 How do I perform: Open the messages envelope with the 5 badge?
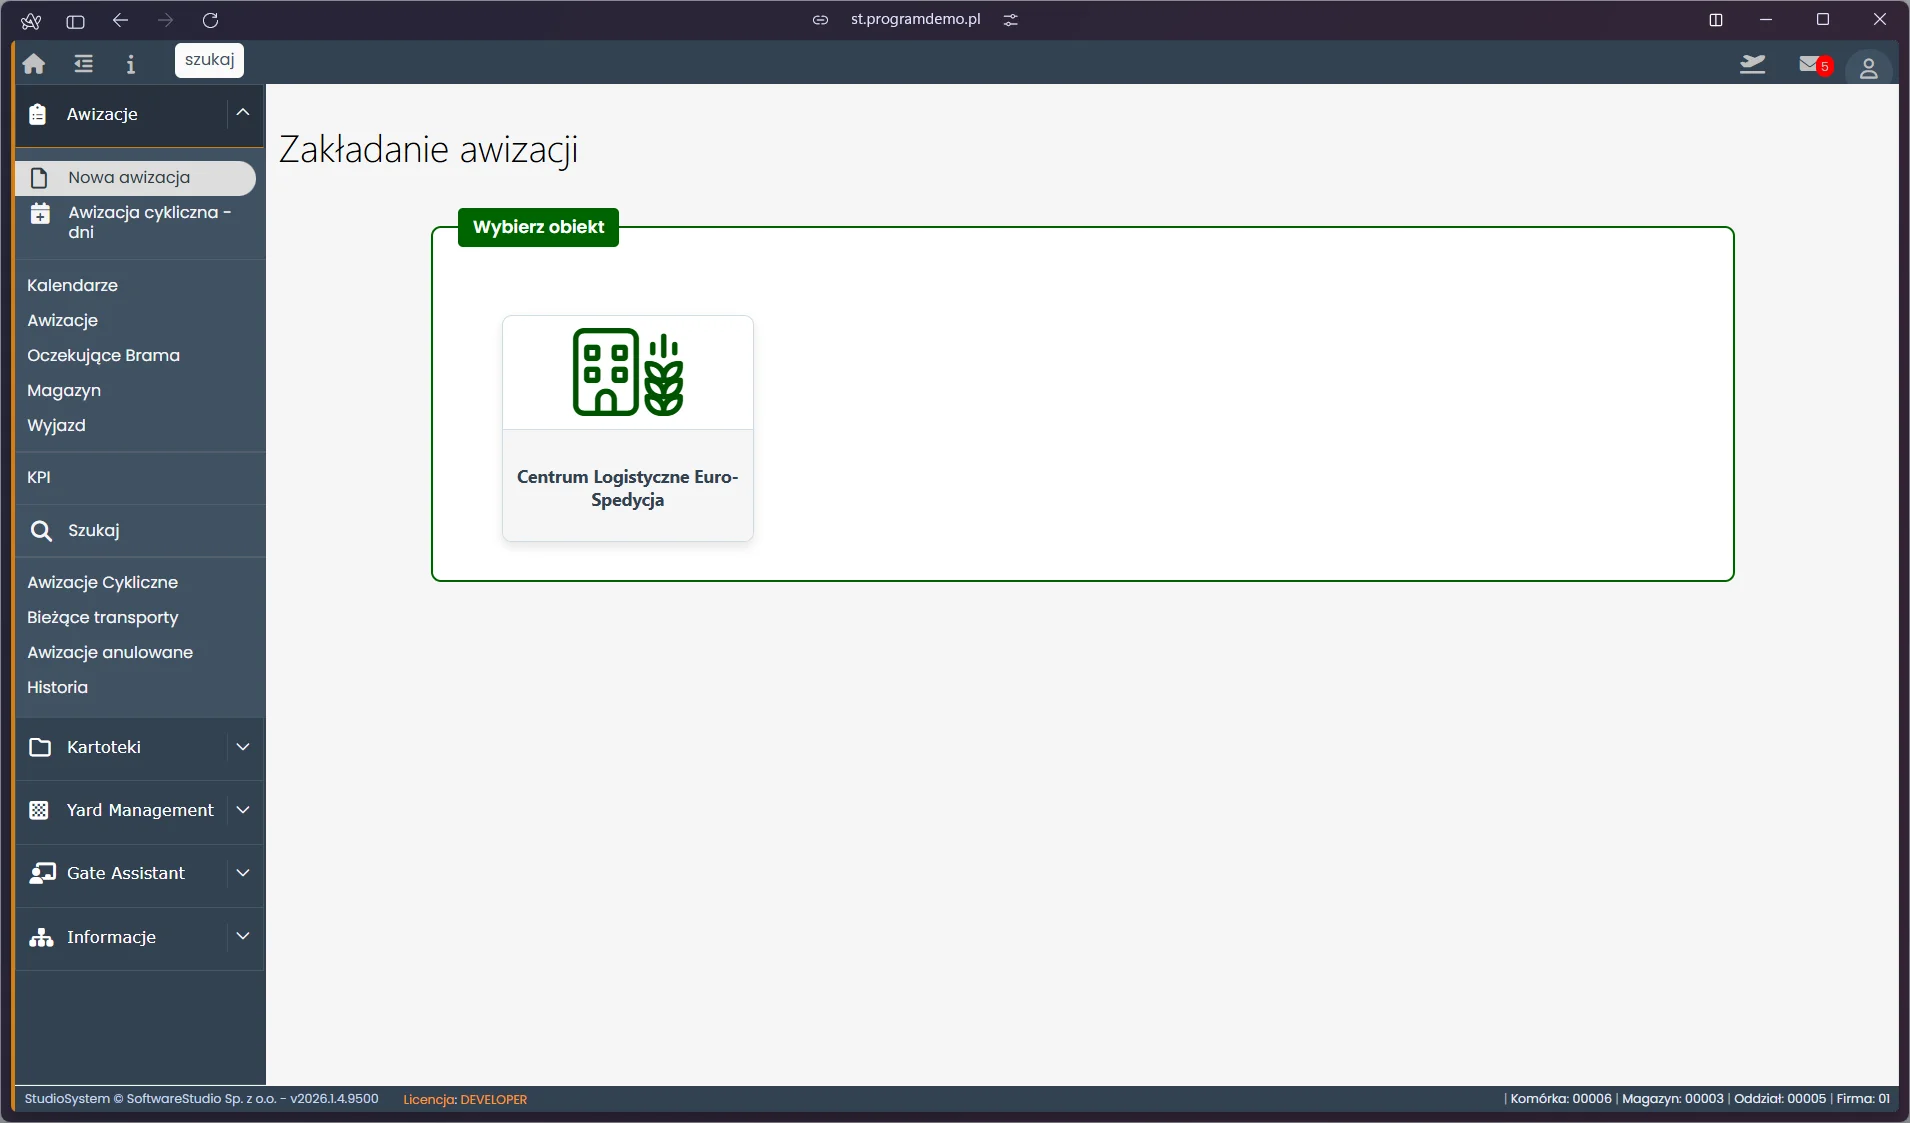coord(1814,65)
